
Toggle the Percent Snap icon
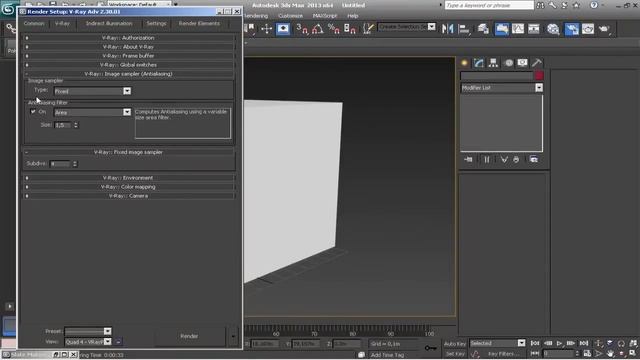click(333, 29)
